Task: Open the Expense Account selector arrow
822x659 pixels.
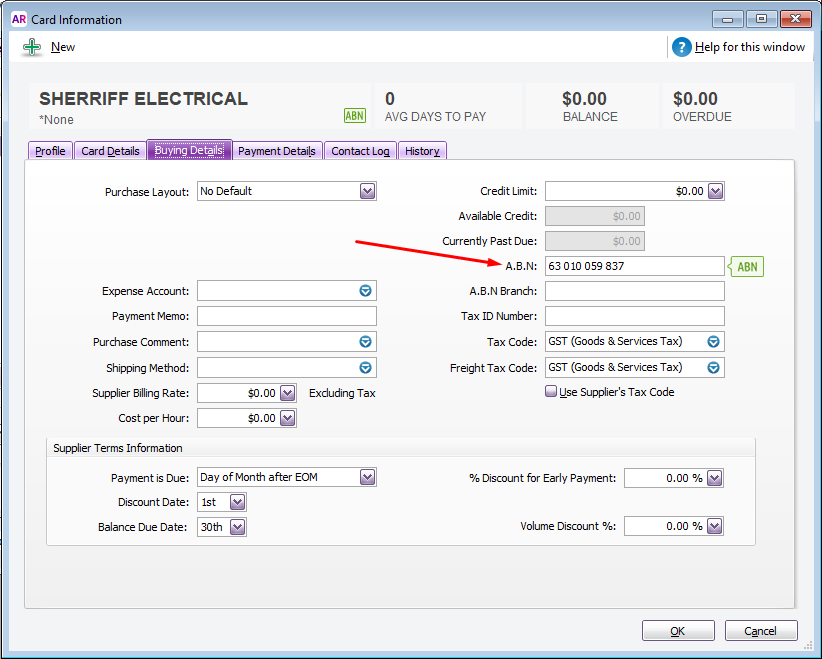Action: tap(365, 291)
